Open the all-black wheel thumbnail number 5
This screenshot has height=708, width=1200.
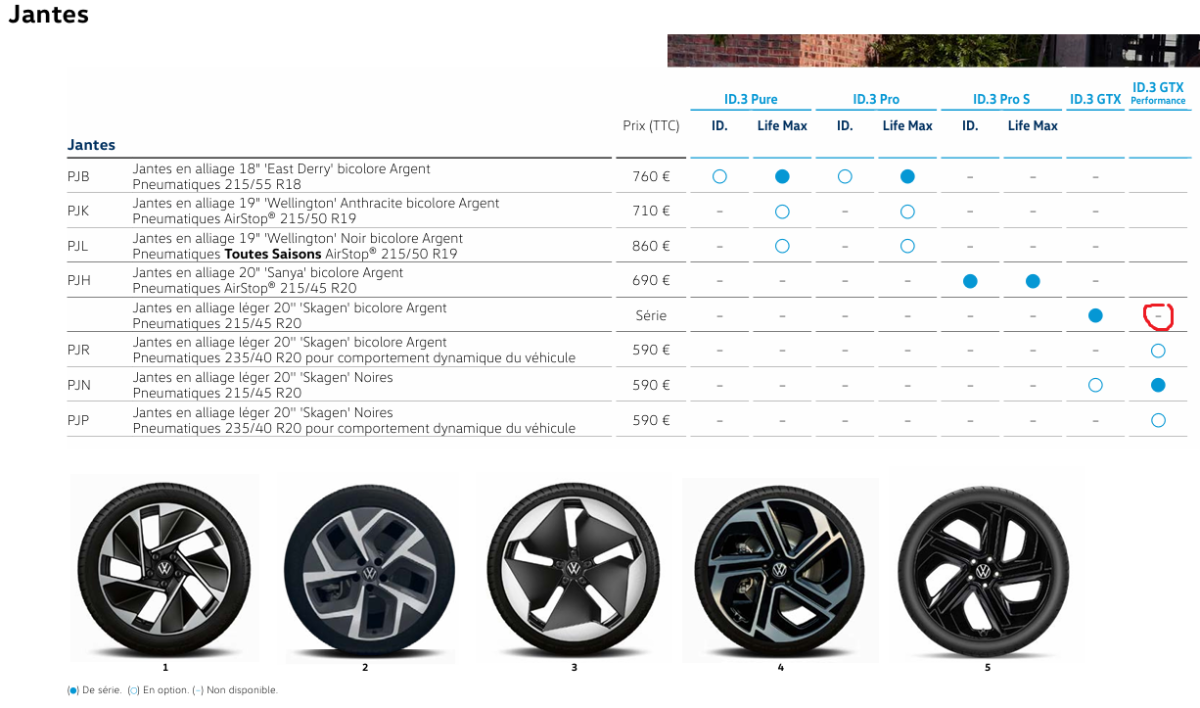pyautogui.click(x=985, y=570)
